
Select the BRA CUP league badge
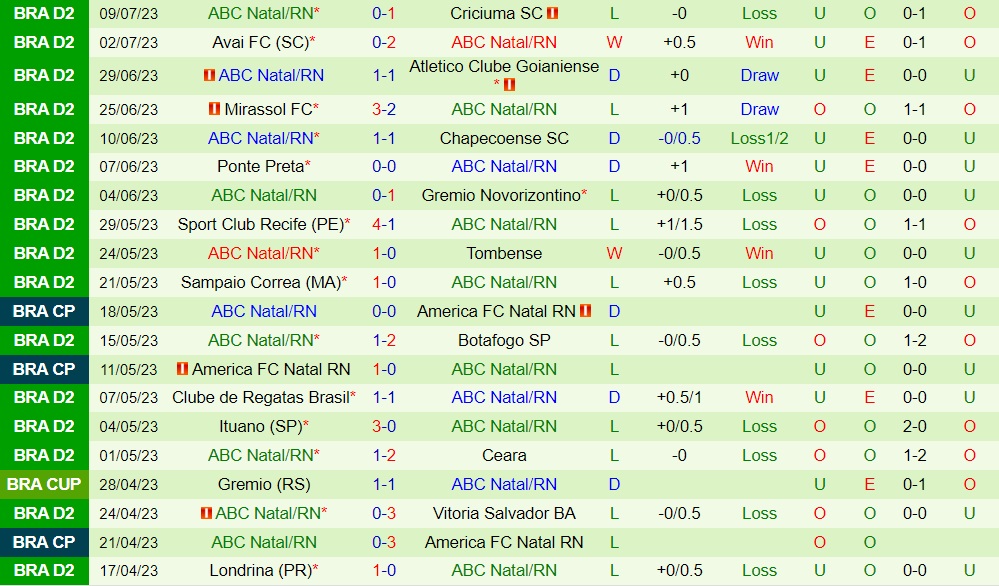44,484
